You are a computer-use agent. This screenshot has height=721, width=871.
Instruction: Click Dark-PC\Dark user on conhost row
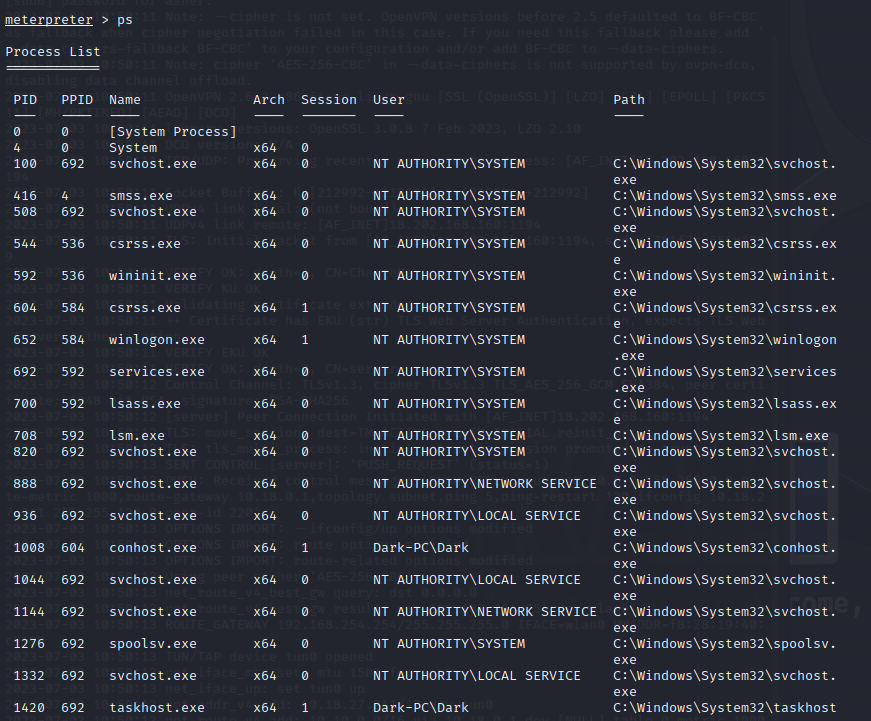click(421, 548)
